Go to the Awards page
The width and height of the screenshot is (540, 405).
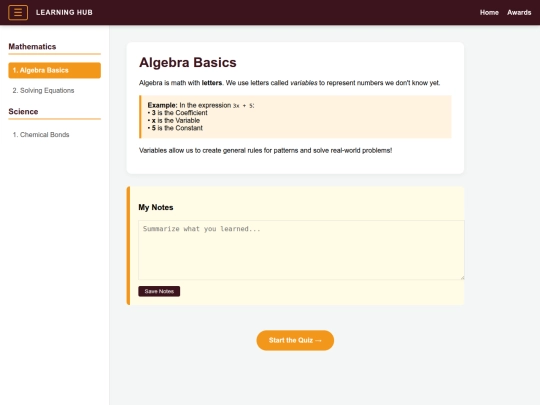coord(519,12)
